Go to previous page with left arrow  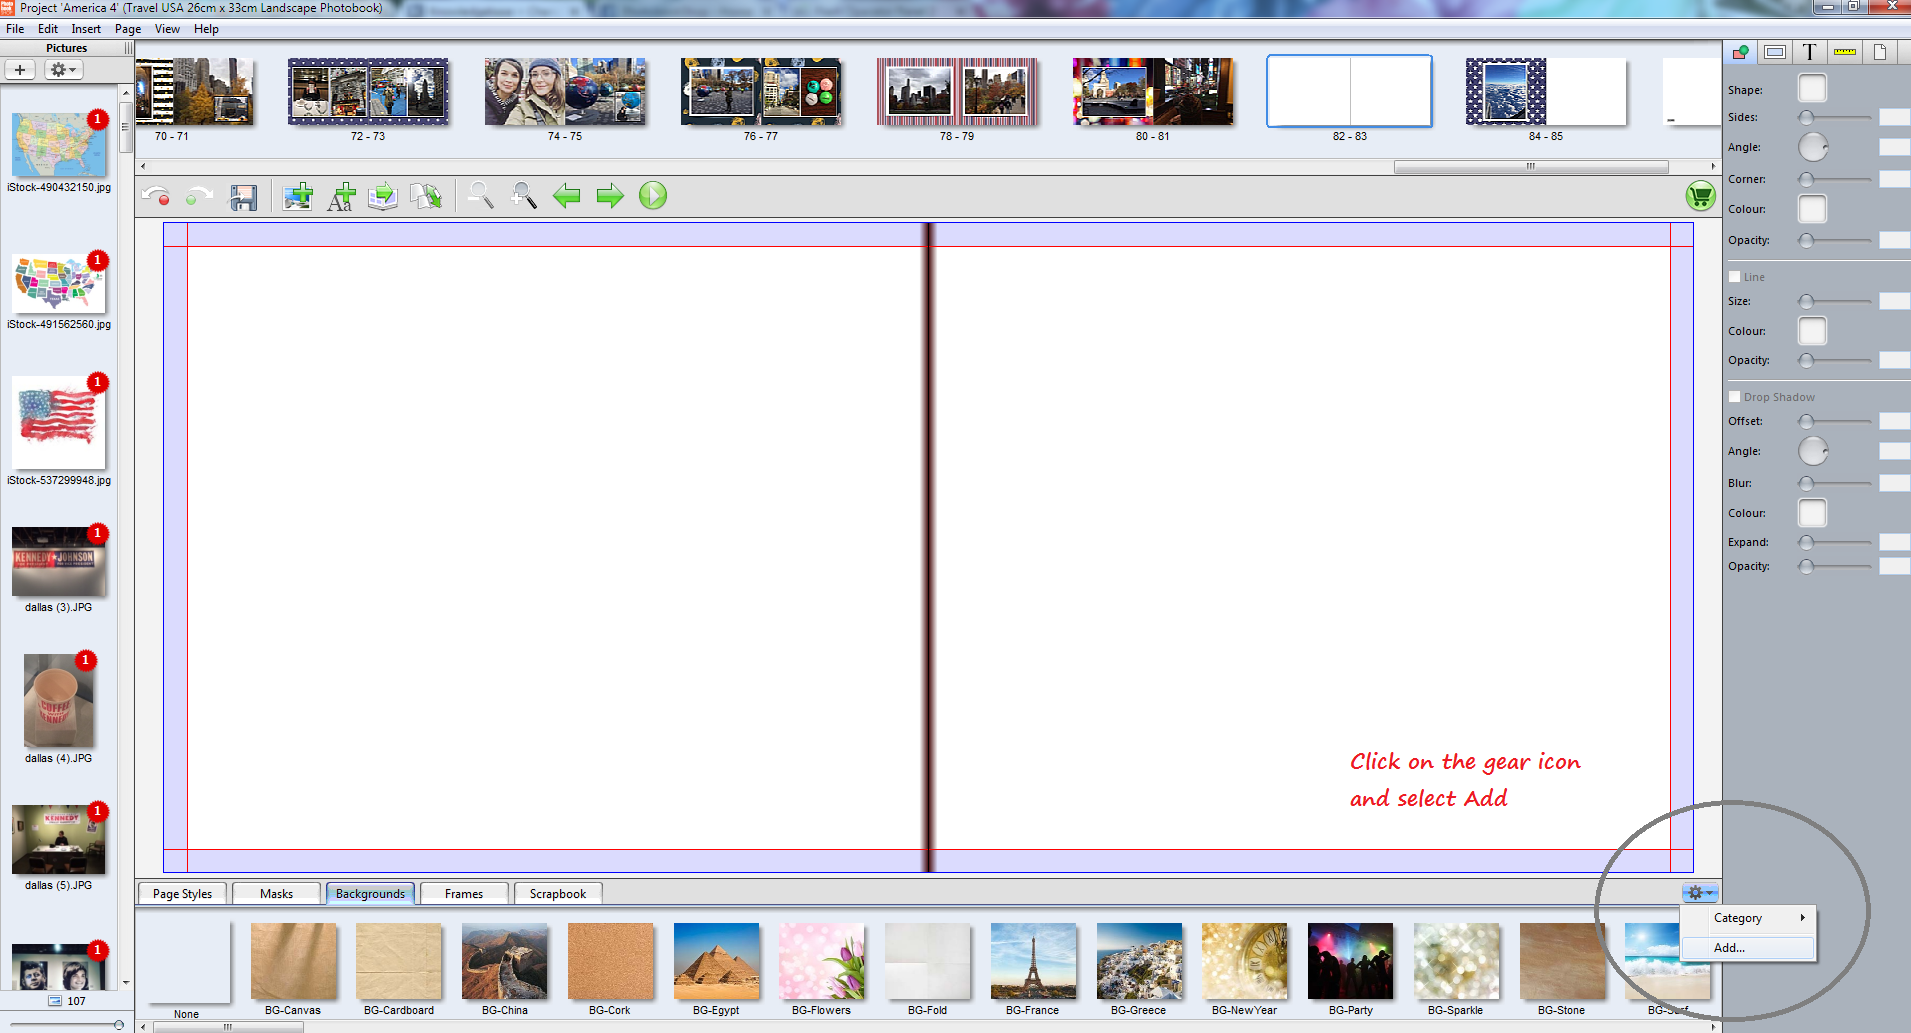tap(567, 196)
